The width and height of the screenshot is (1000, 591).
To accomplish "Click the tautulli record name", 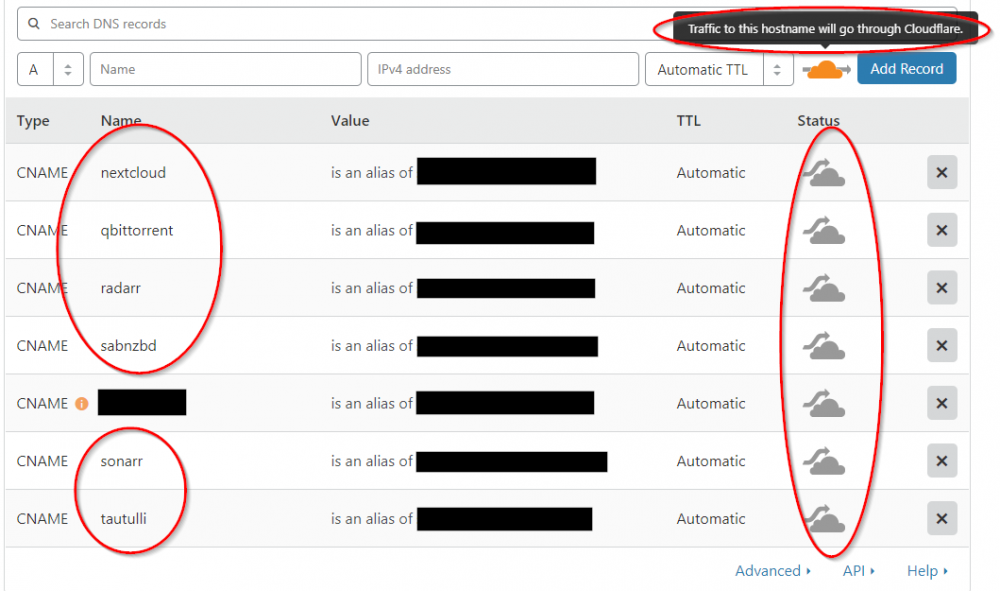I will [123, 519].
